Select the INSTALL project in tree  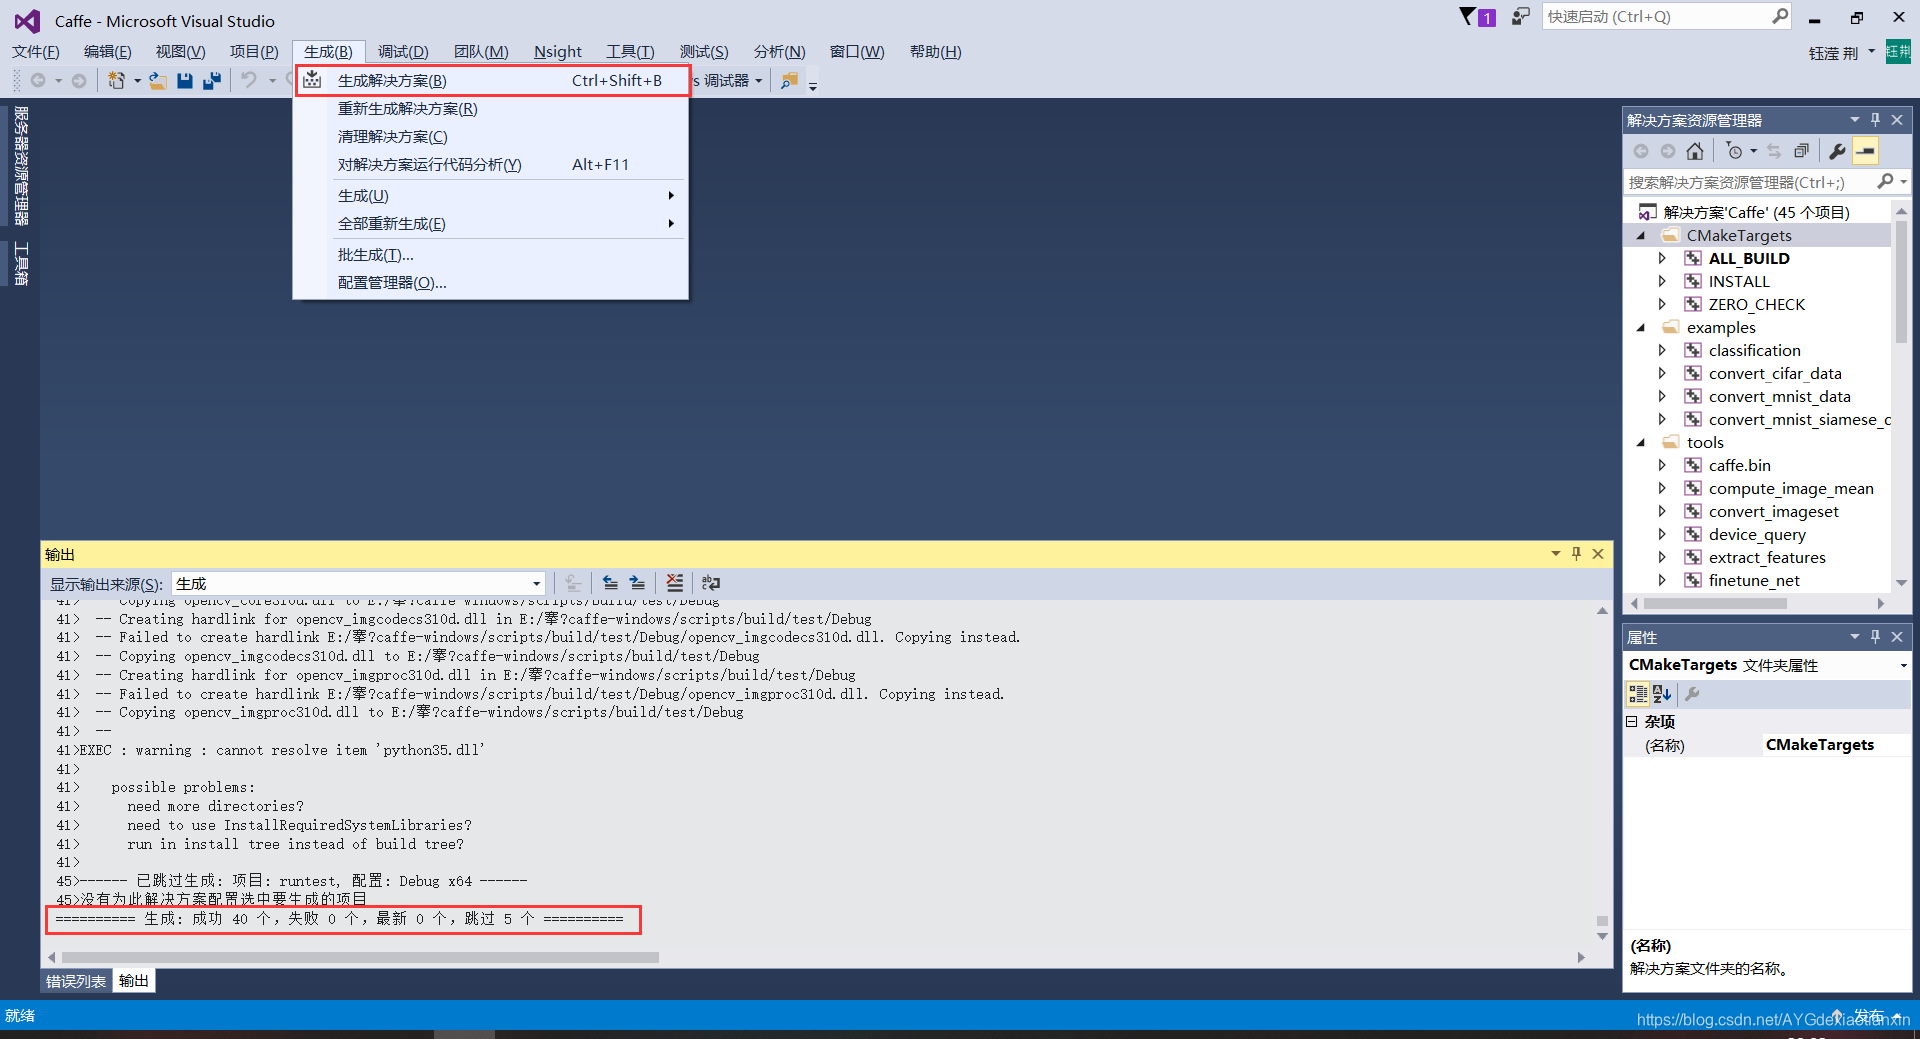point(1739,281)
